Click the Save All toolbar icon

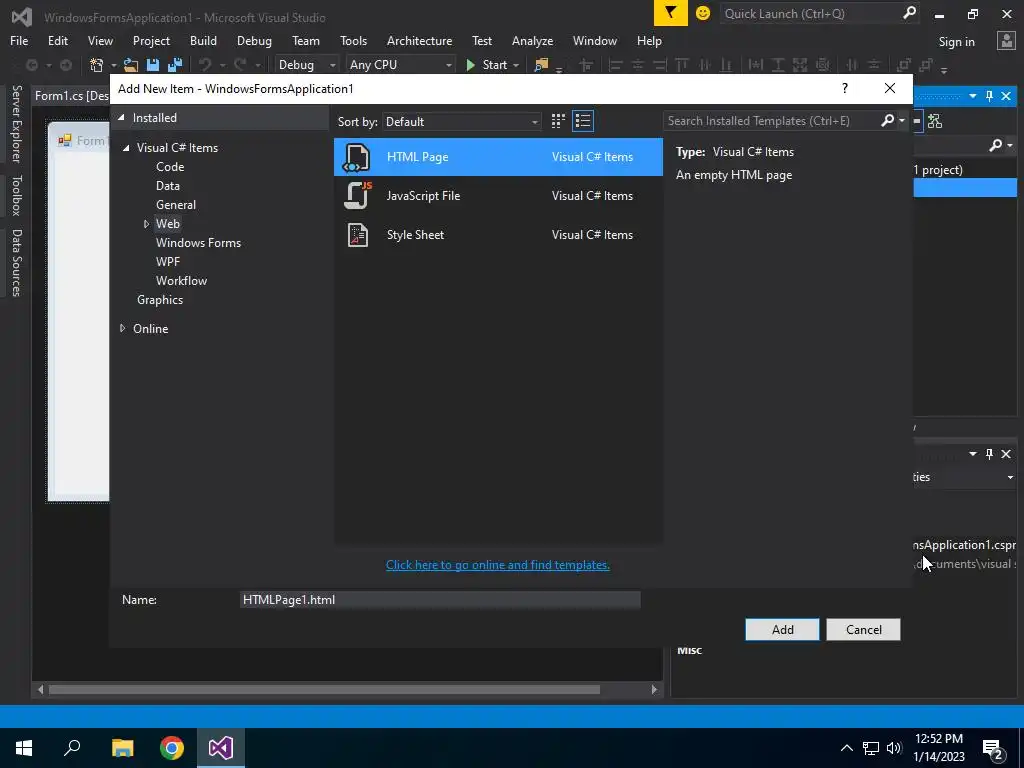pos(174,65)
